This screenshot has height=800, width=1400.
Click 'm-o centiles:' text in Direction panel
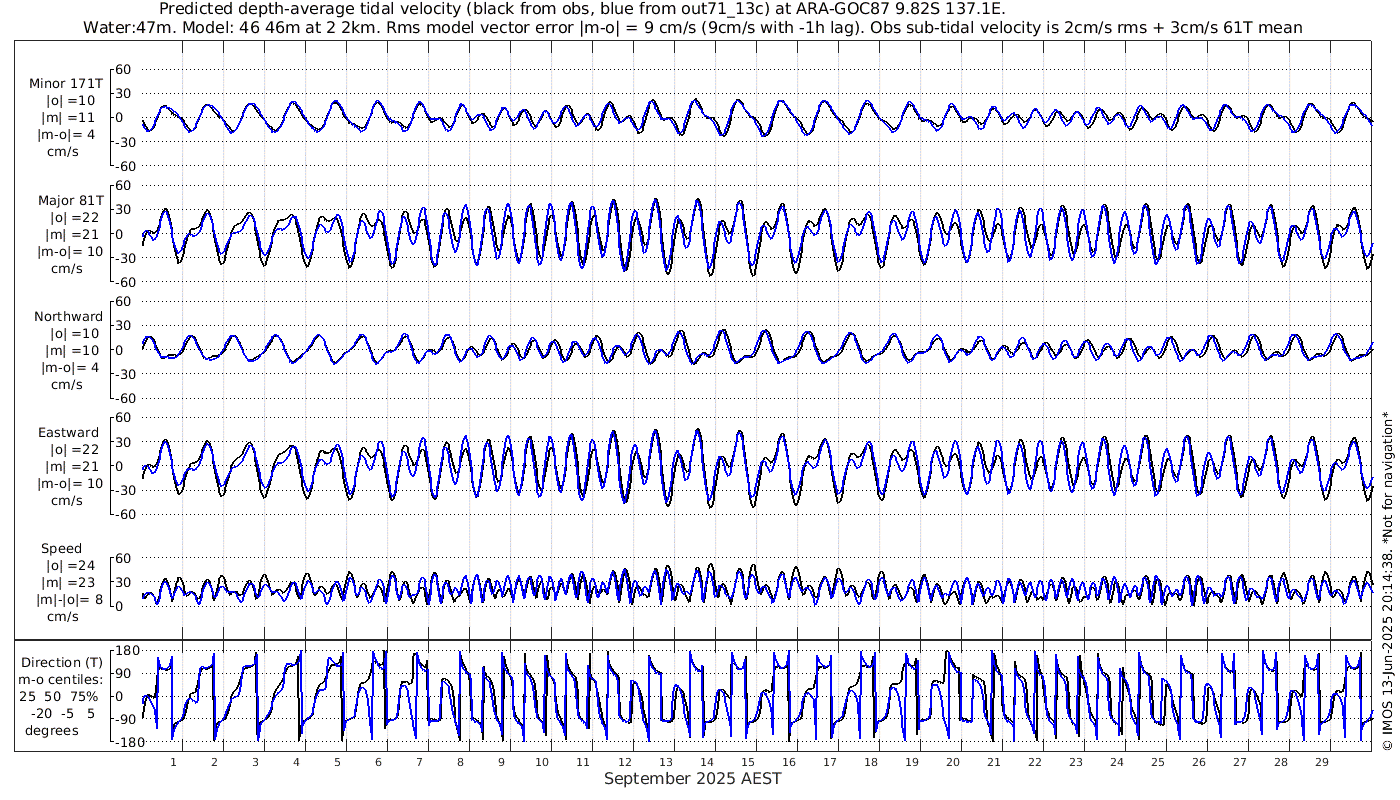point(61,679)
